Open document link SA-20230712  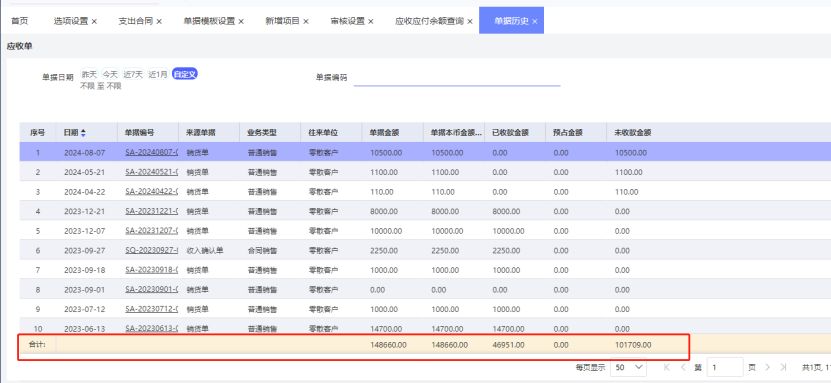coord(152,309)
